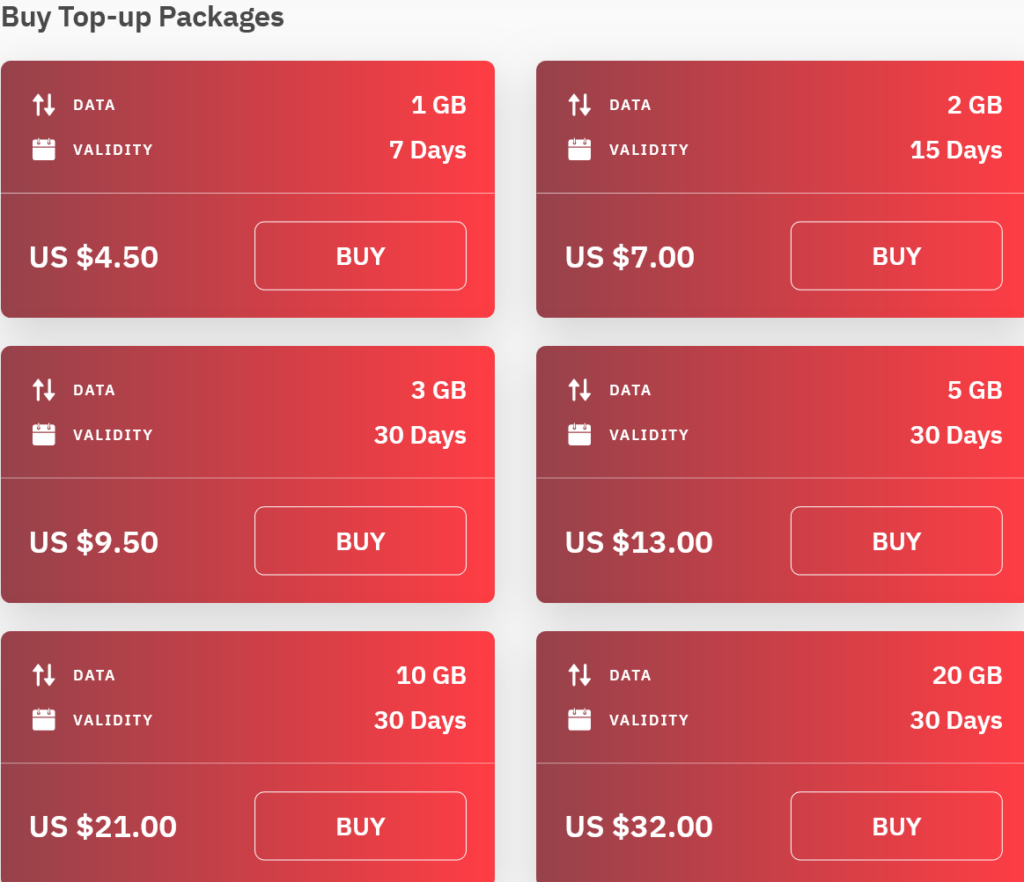Click the calendar icon on the 10 GB package
The image size is (1024, 882).
(x=44, y=720)
